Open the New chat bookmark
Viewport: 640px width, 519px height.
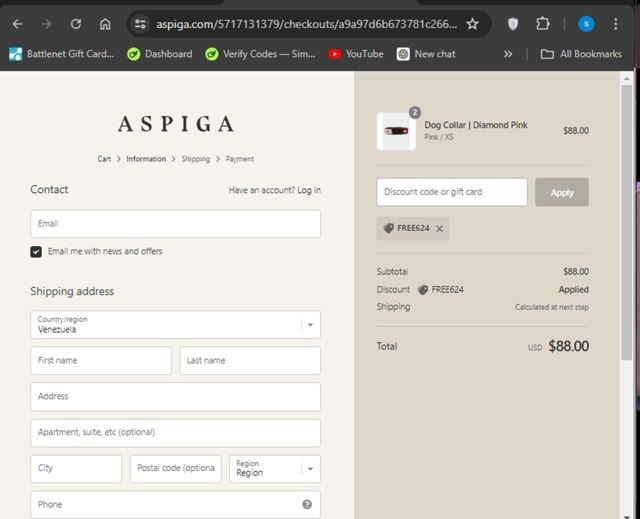click(426, 54)
